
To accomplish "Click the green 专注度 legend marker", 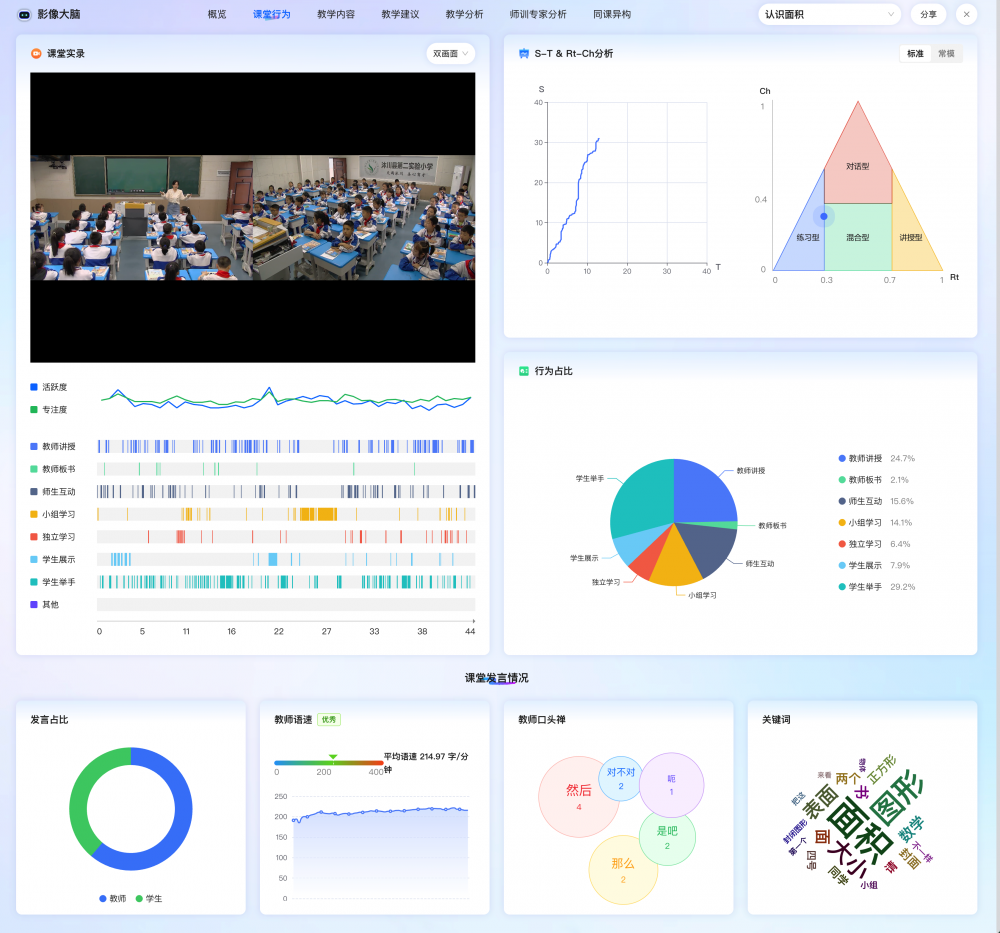I will pos(34,409).
